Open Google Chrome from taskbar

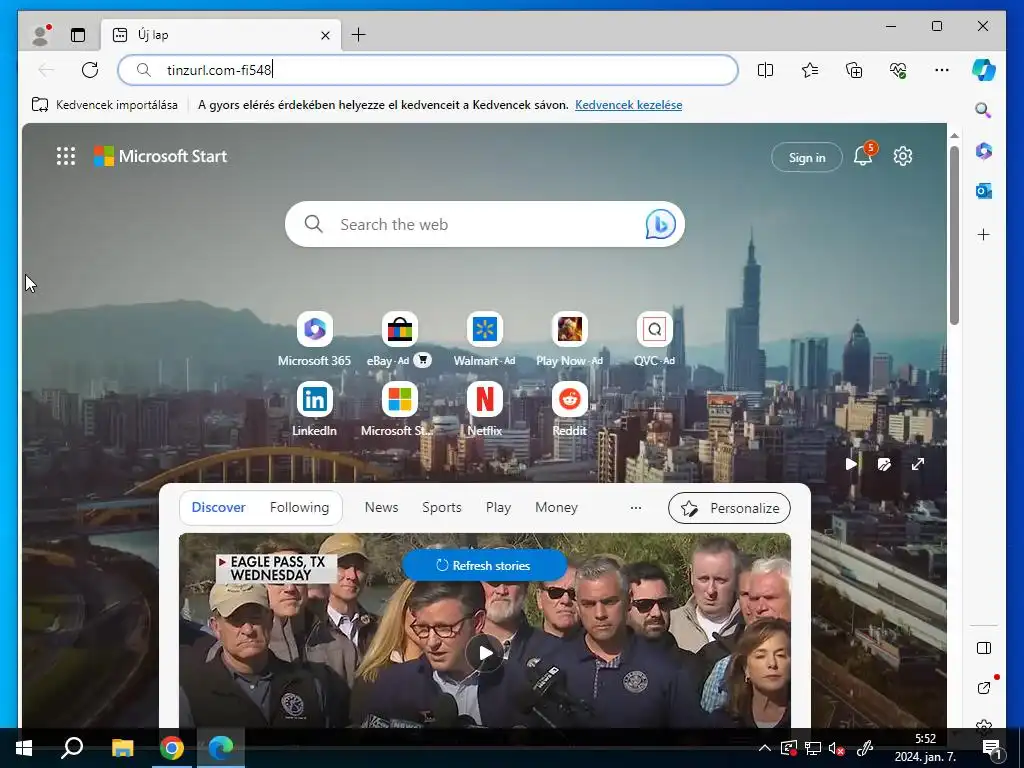coord(172,748)
